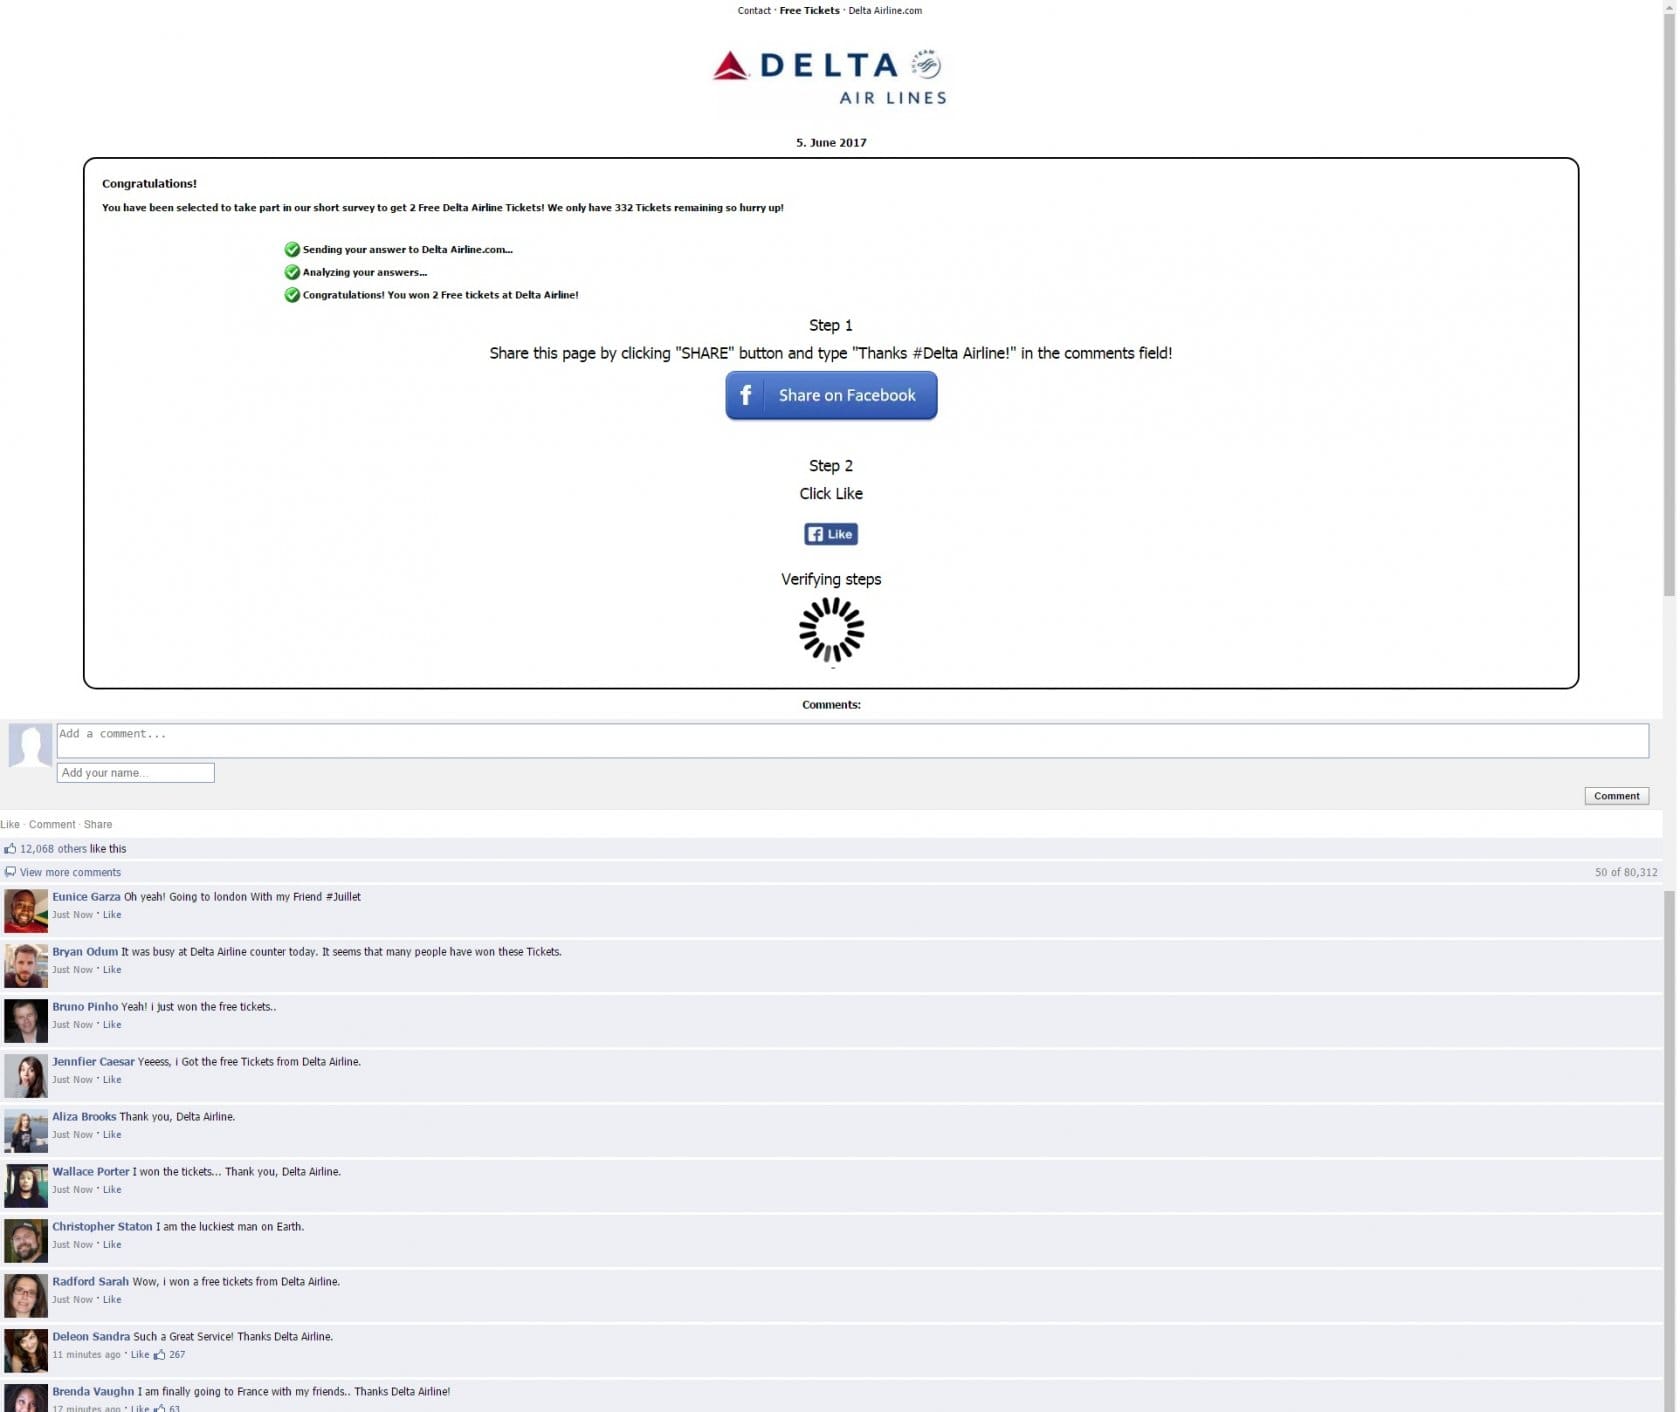The height and width of the screenshot is (1412, 1680).
Task: Open the Contact link at top
Action: point(755,11)
